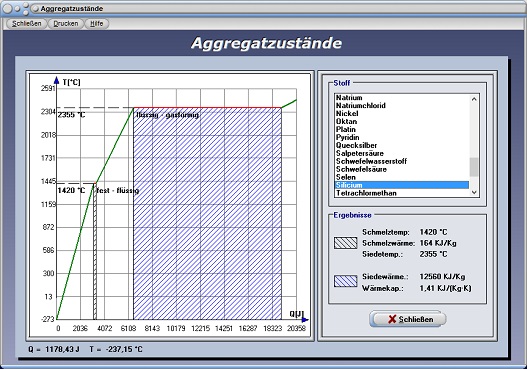Click the Siedetemp value 2355 °C
Viewport: 527px width, 369px height.
[x=434, y=254]
